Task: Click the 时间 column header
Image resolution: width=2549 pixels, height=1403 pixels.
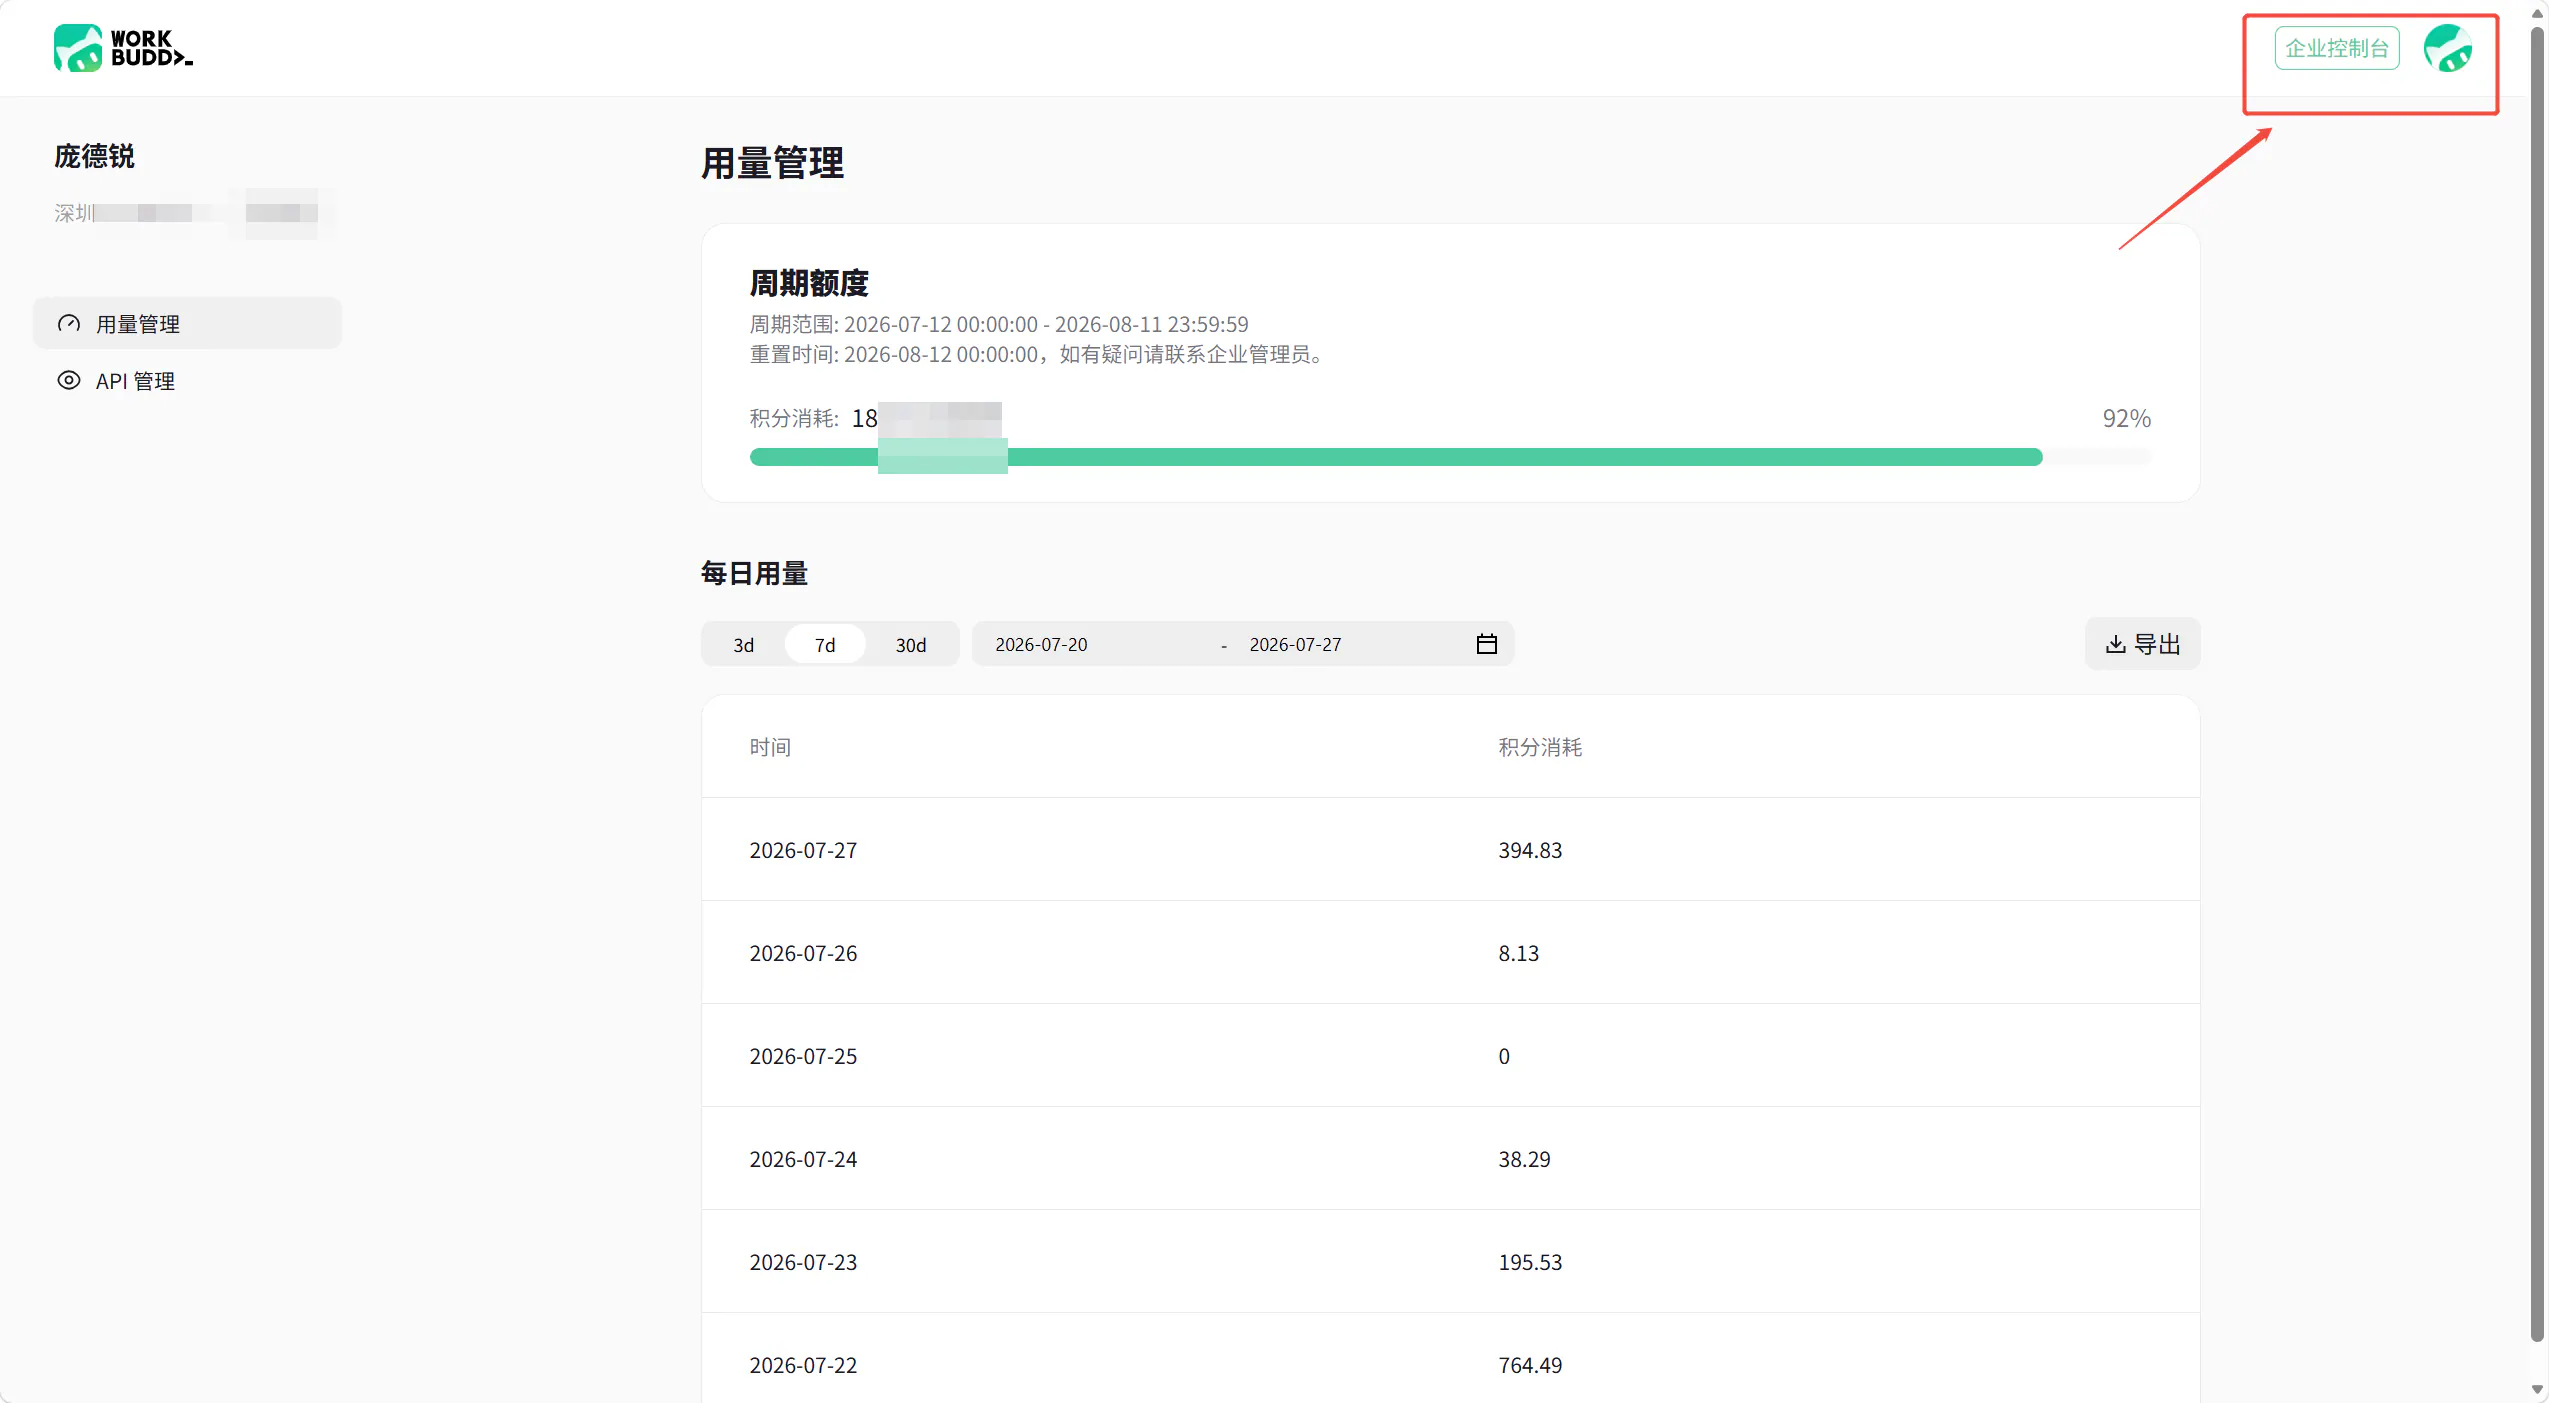Action: pos(770,747)
